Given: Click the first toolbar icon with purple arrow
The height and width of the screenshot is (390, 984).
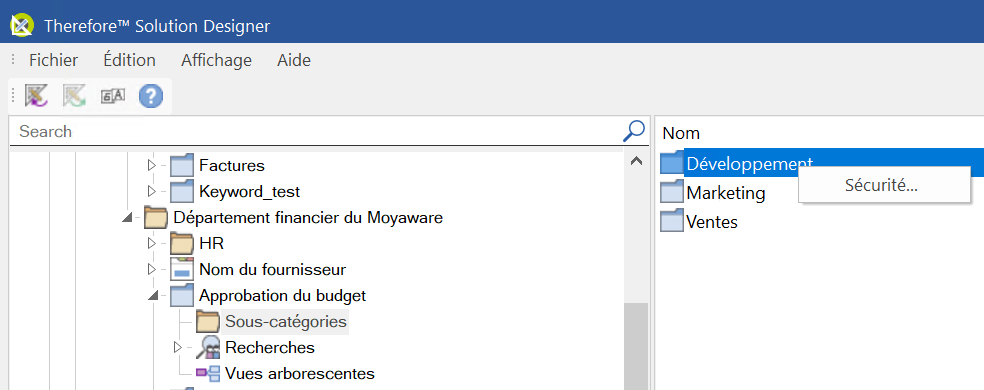Looking at the screenshot, I should click(x=36, y=96).
